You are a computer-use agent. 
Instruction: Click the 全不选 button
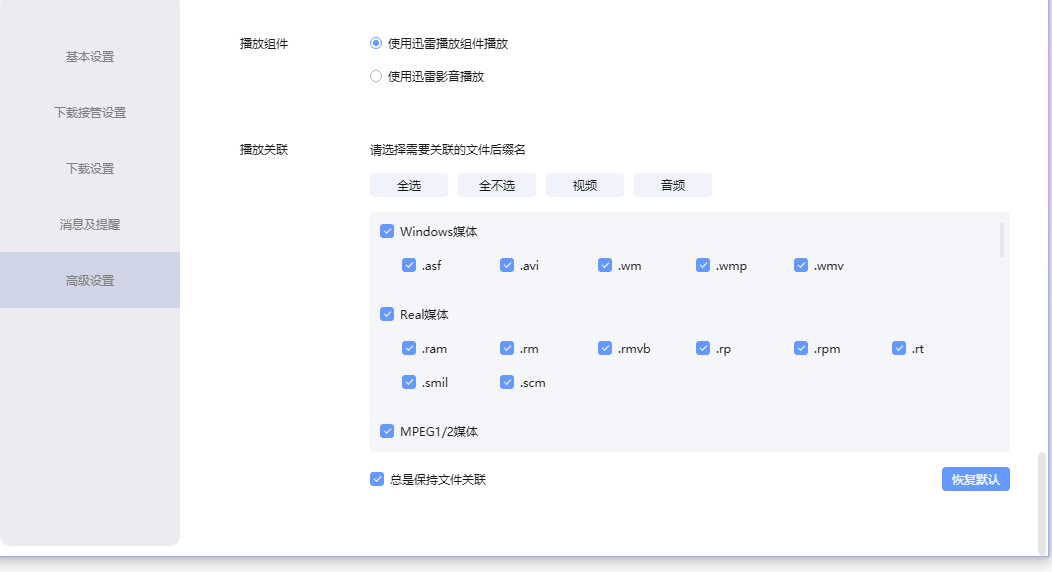point(496,185)
